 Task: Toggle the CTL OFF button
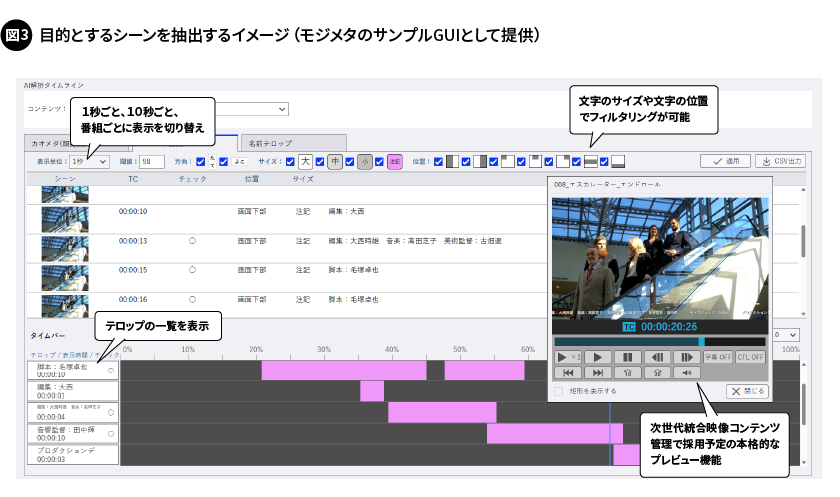751,357
